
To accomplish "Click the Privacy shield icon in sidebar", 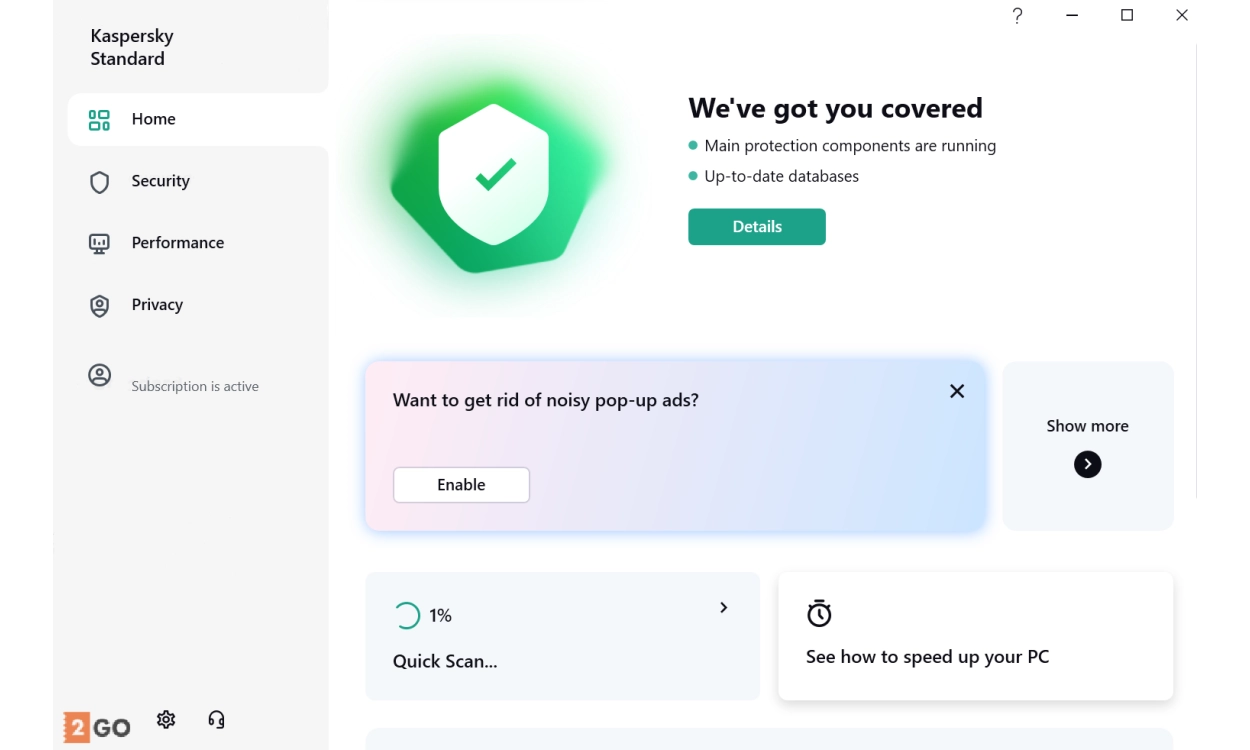I will (x=99, y=306).
